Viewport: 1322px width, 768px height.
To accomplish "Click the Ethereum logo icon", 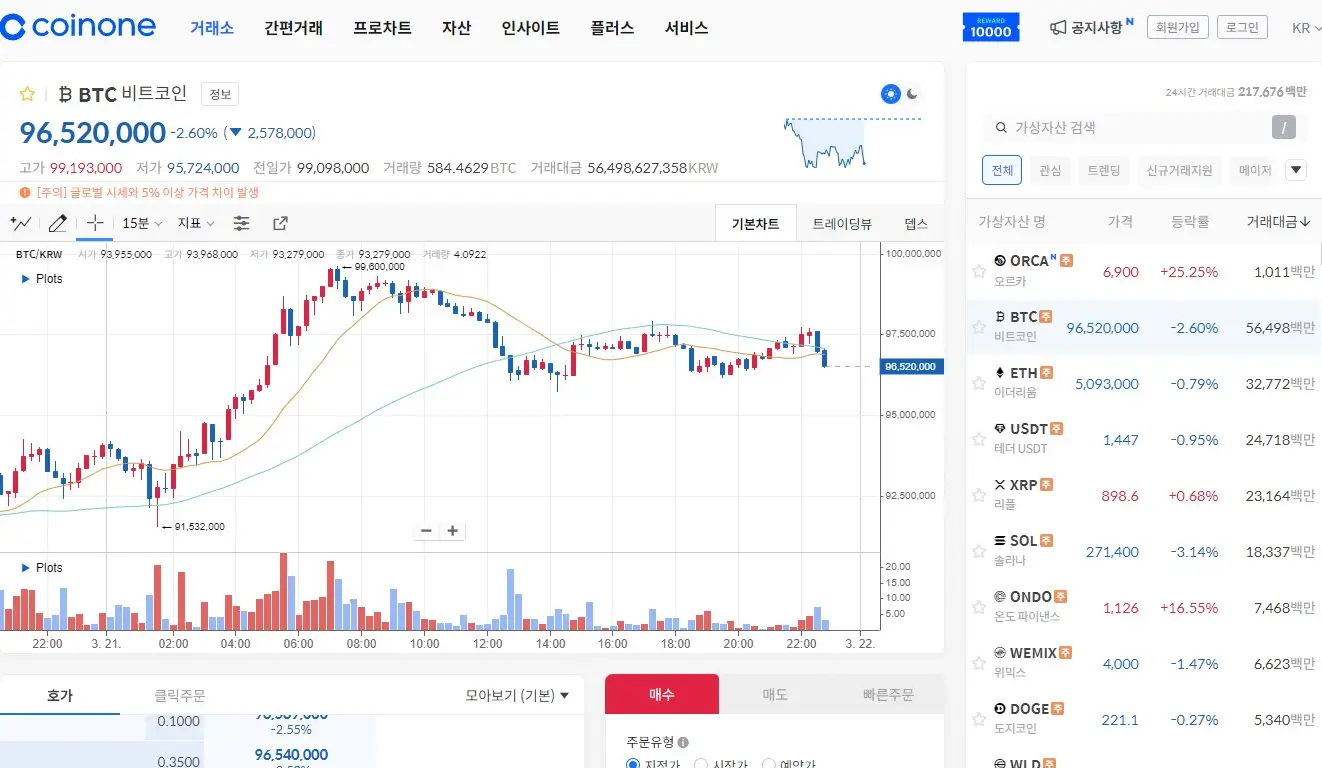I will pos(1000,373).
